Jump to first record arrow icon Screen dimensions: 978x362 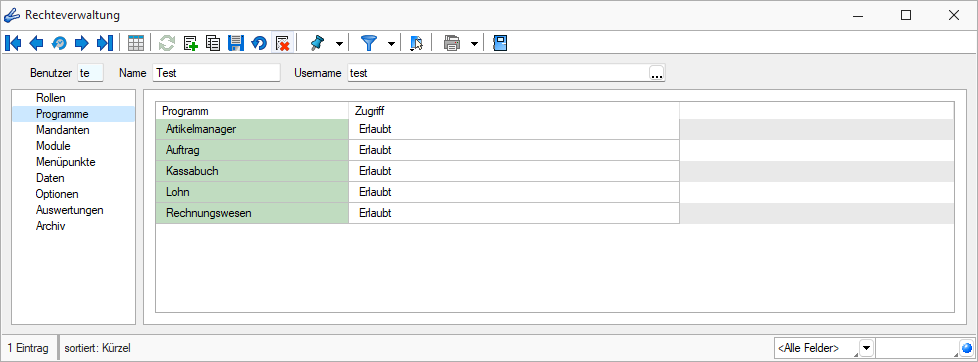tap(12, 43)
